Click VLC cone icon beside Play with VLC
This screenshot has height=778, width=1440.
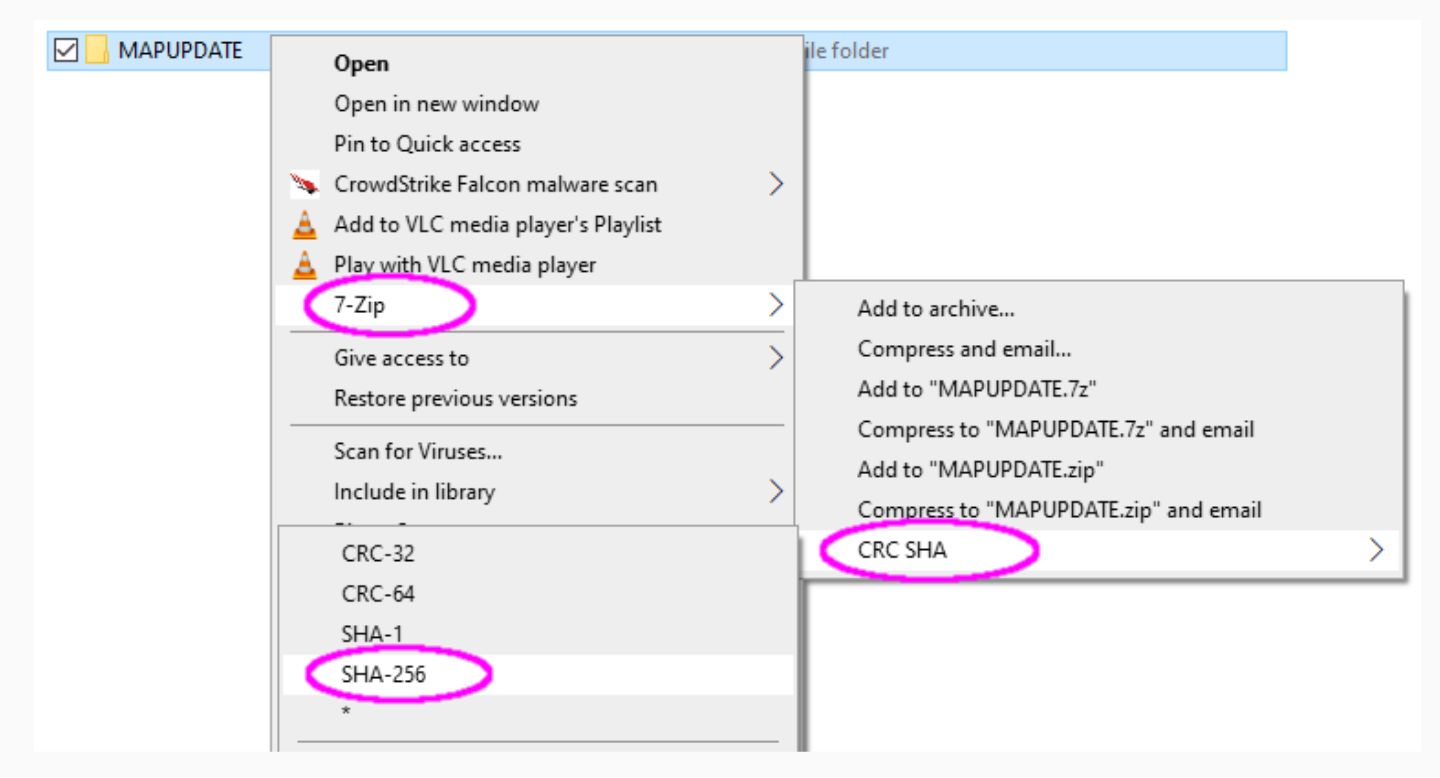[x=304, y=265]
